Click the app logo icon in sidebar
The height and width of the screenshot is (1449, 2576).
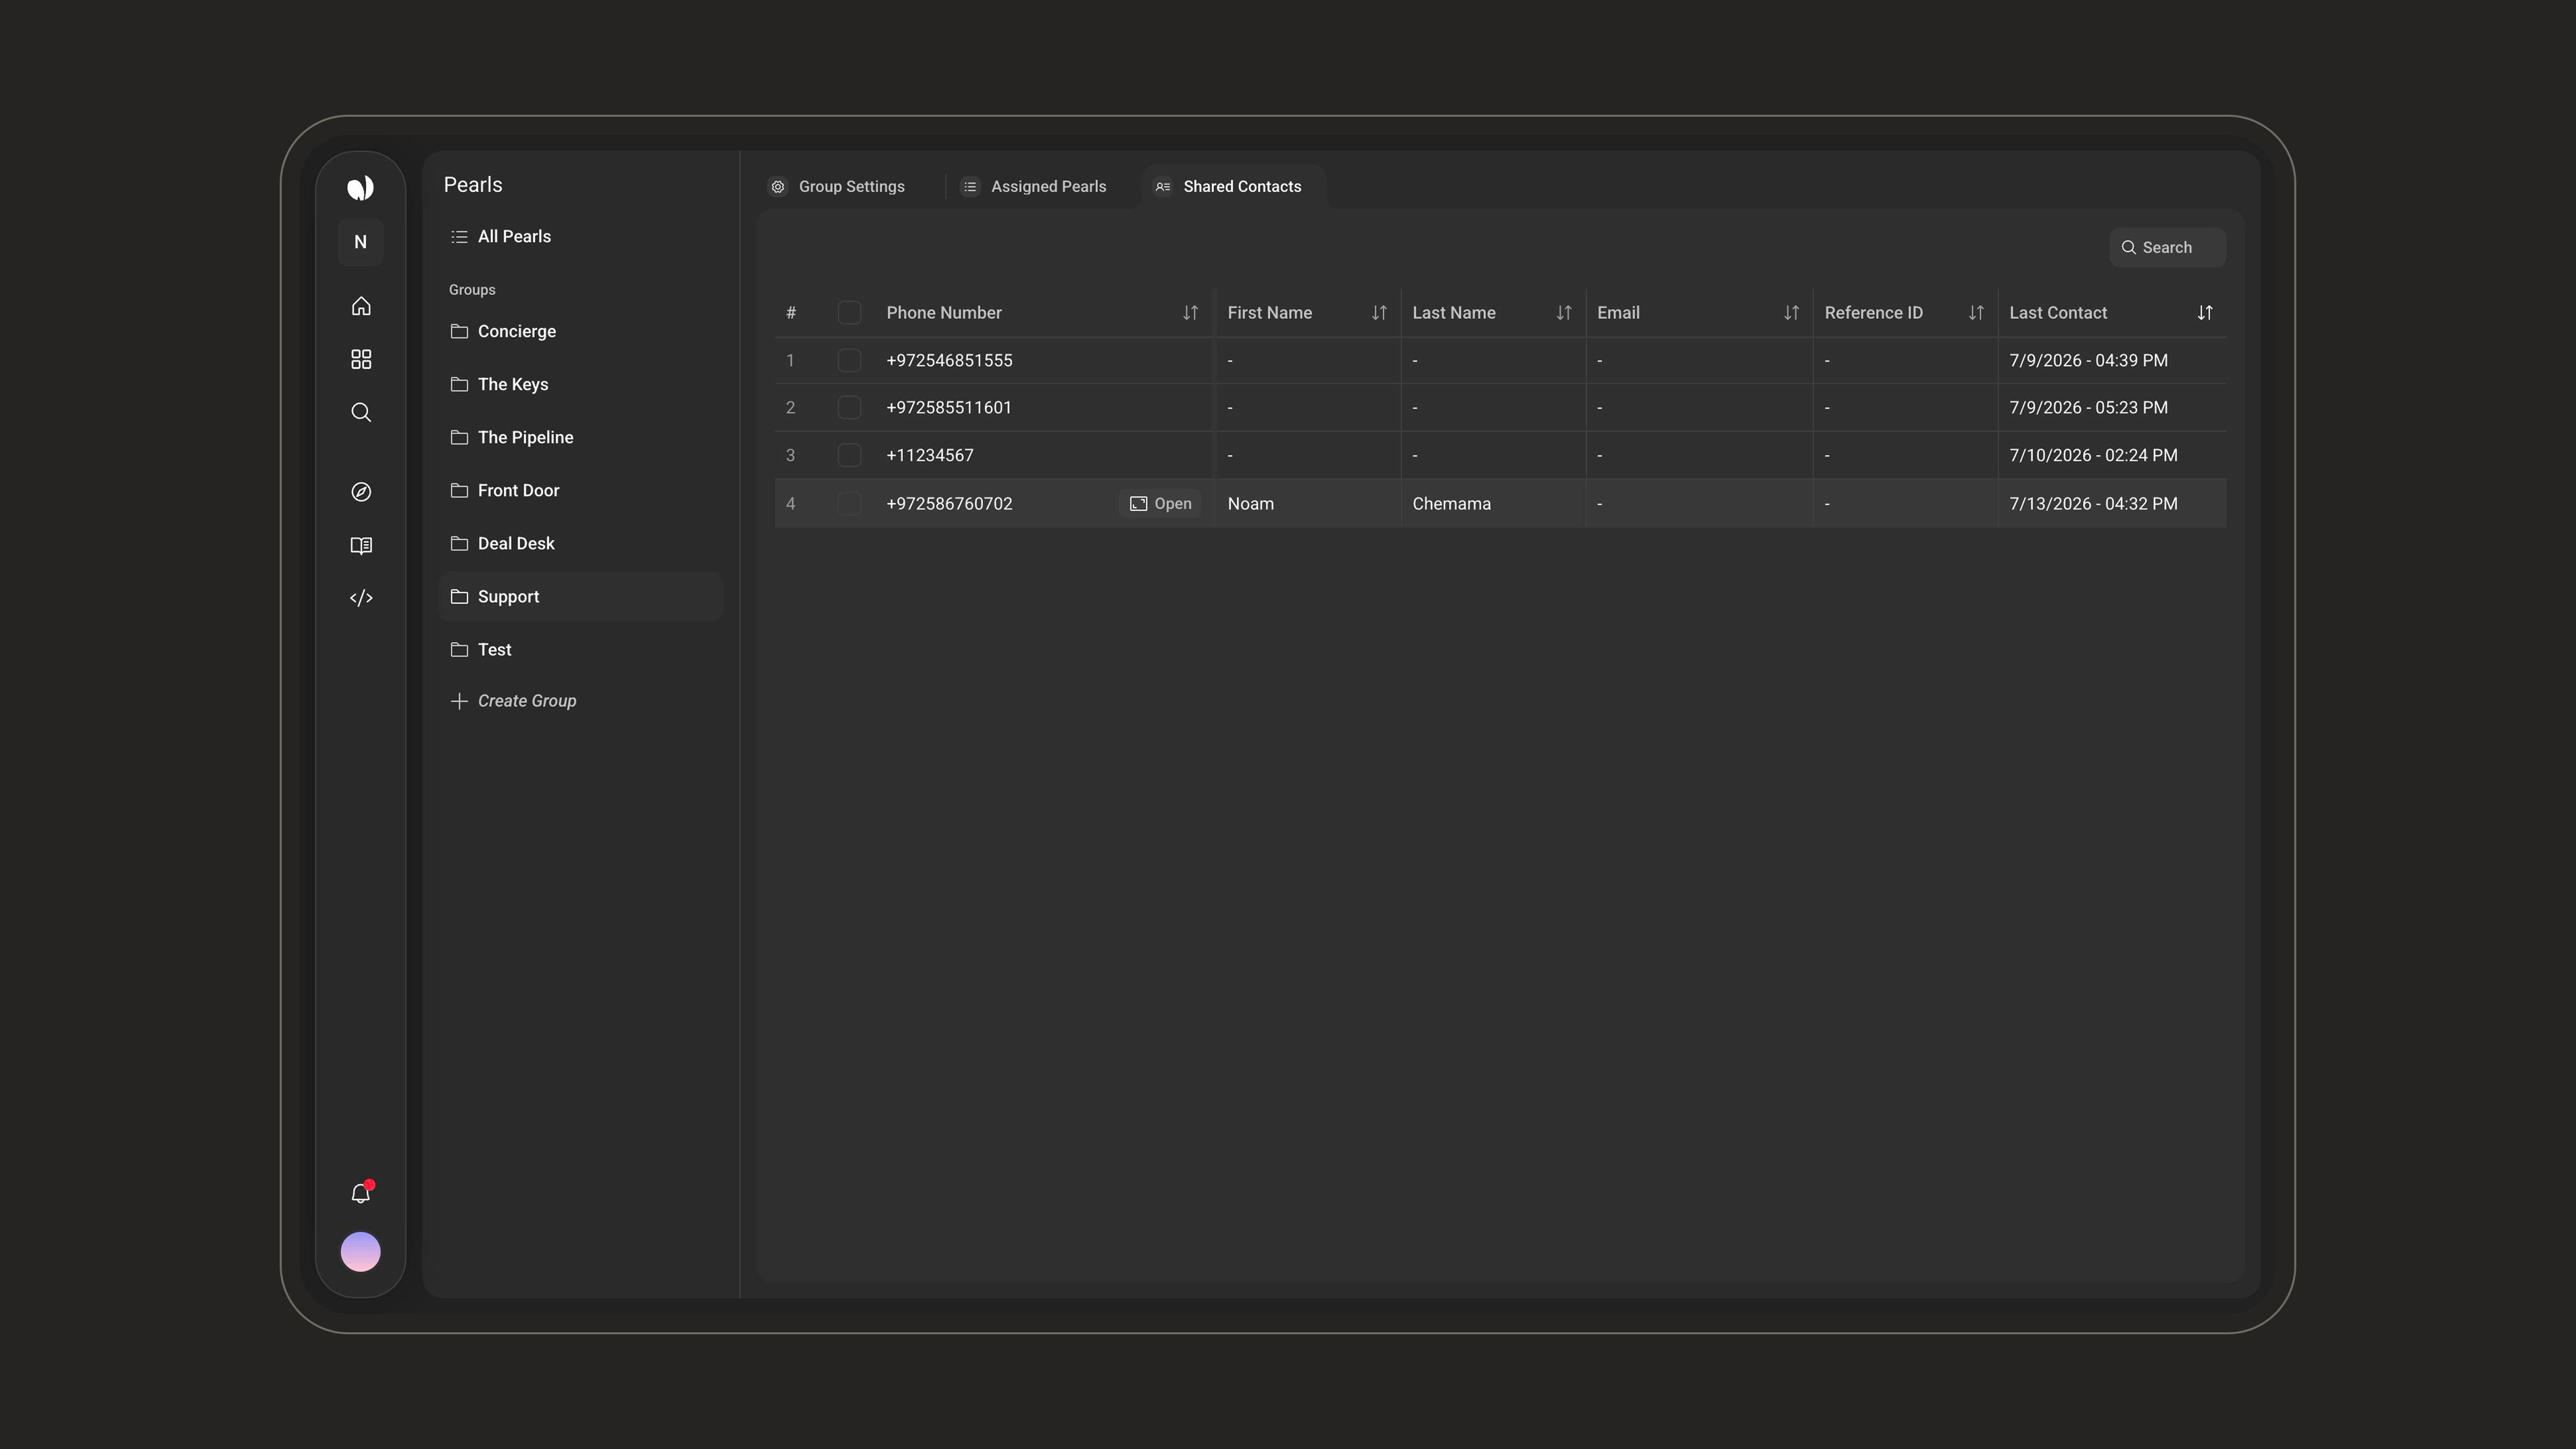click(360, 187)
